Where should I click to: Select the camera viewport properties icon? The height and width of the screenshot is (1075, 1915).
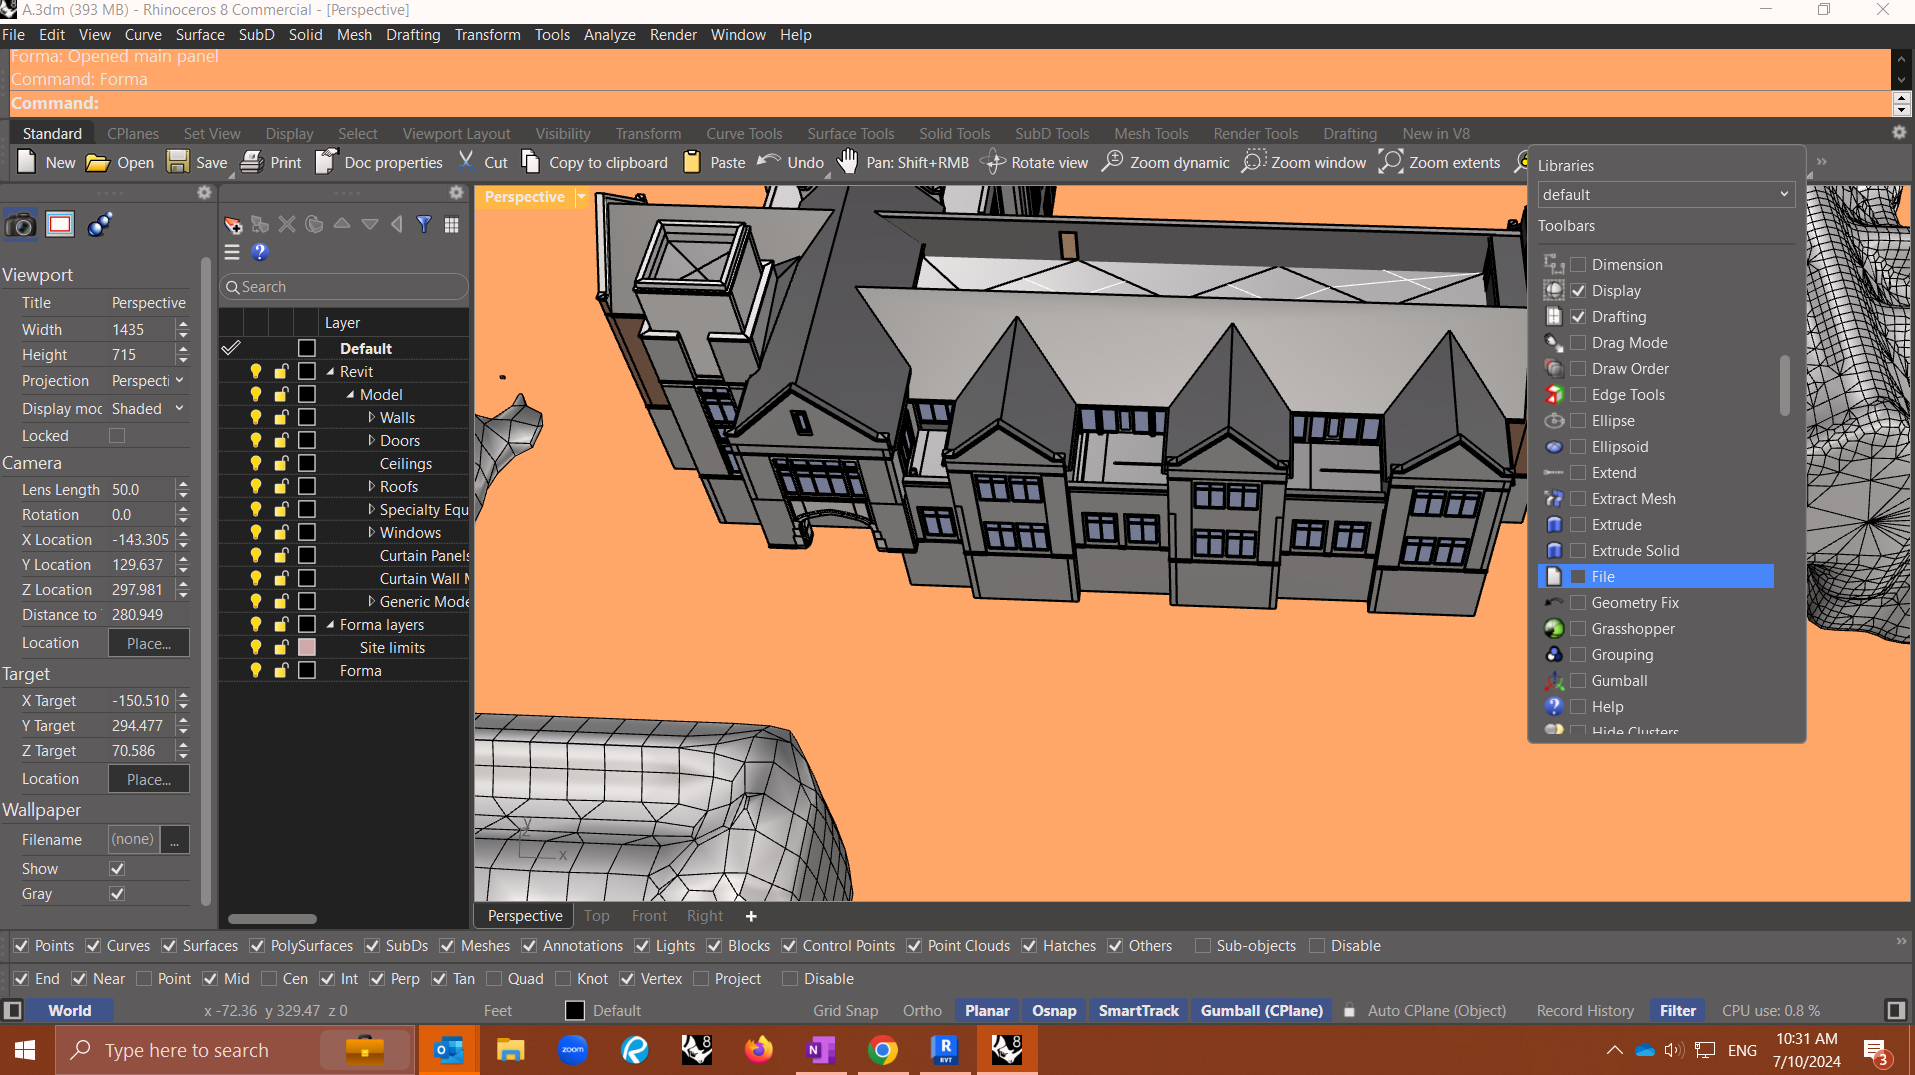tap(20, 225)
